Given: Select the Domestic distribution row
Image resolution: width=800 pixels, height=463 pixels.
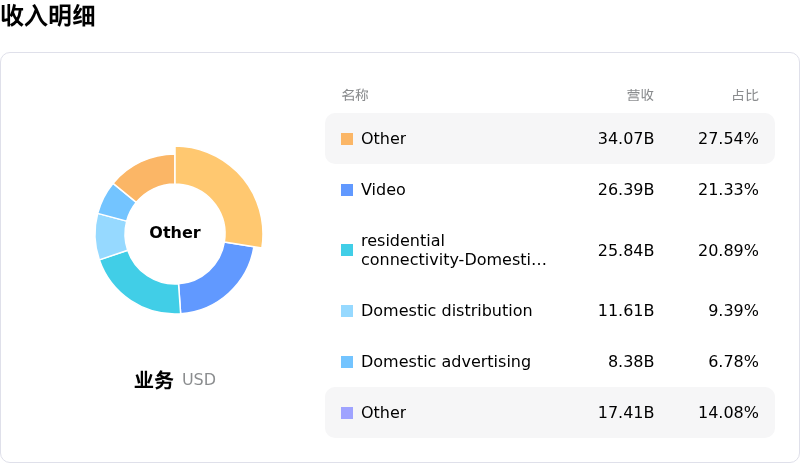Looking at the screenshot, I should tap(549, 311).
